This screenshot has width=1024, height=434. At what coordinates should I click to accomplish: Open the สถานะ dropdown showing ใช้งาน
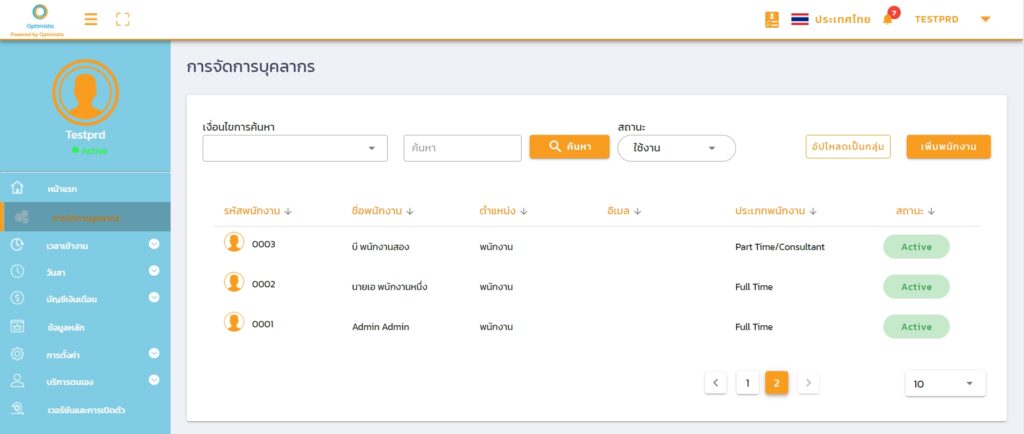676,148
